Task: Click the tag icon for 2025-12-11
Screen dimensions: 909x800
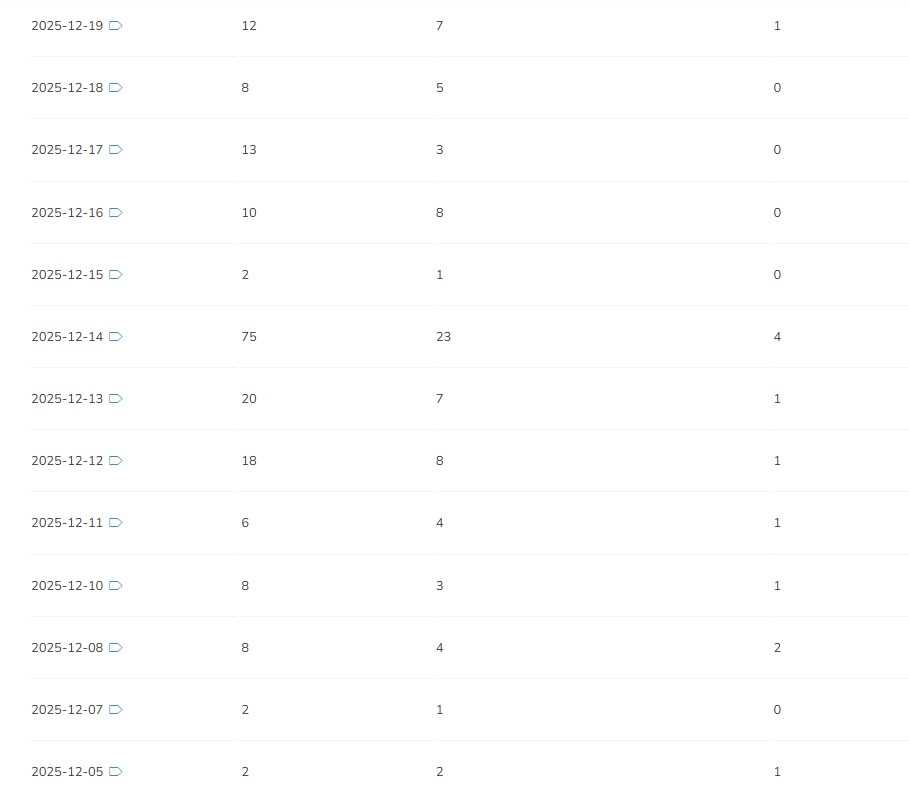Action: (x=116, y=523)
